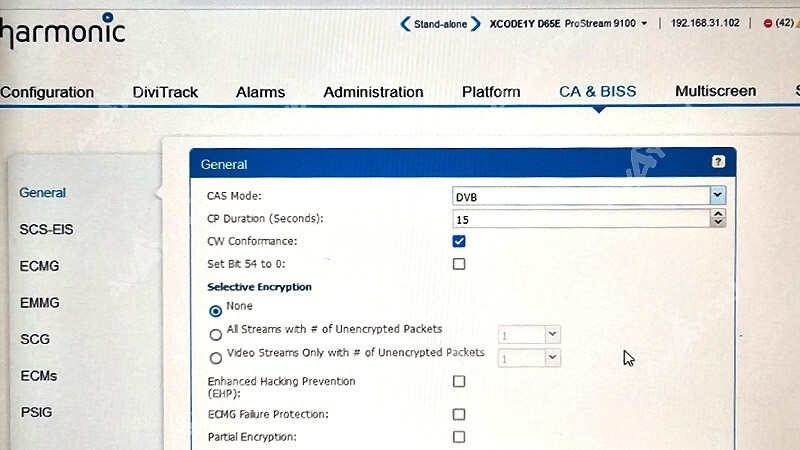Switch to the DiviTrack tab
Screen dimensions: 800x450
point(165,92)
